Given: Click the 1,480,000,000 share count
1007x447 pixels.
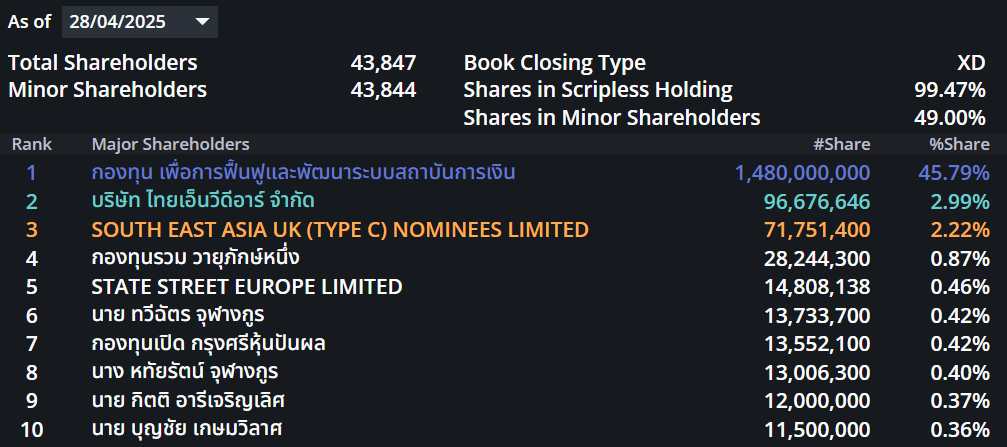Looking at the screenshot, I should click(x=802, y=173).
